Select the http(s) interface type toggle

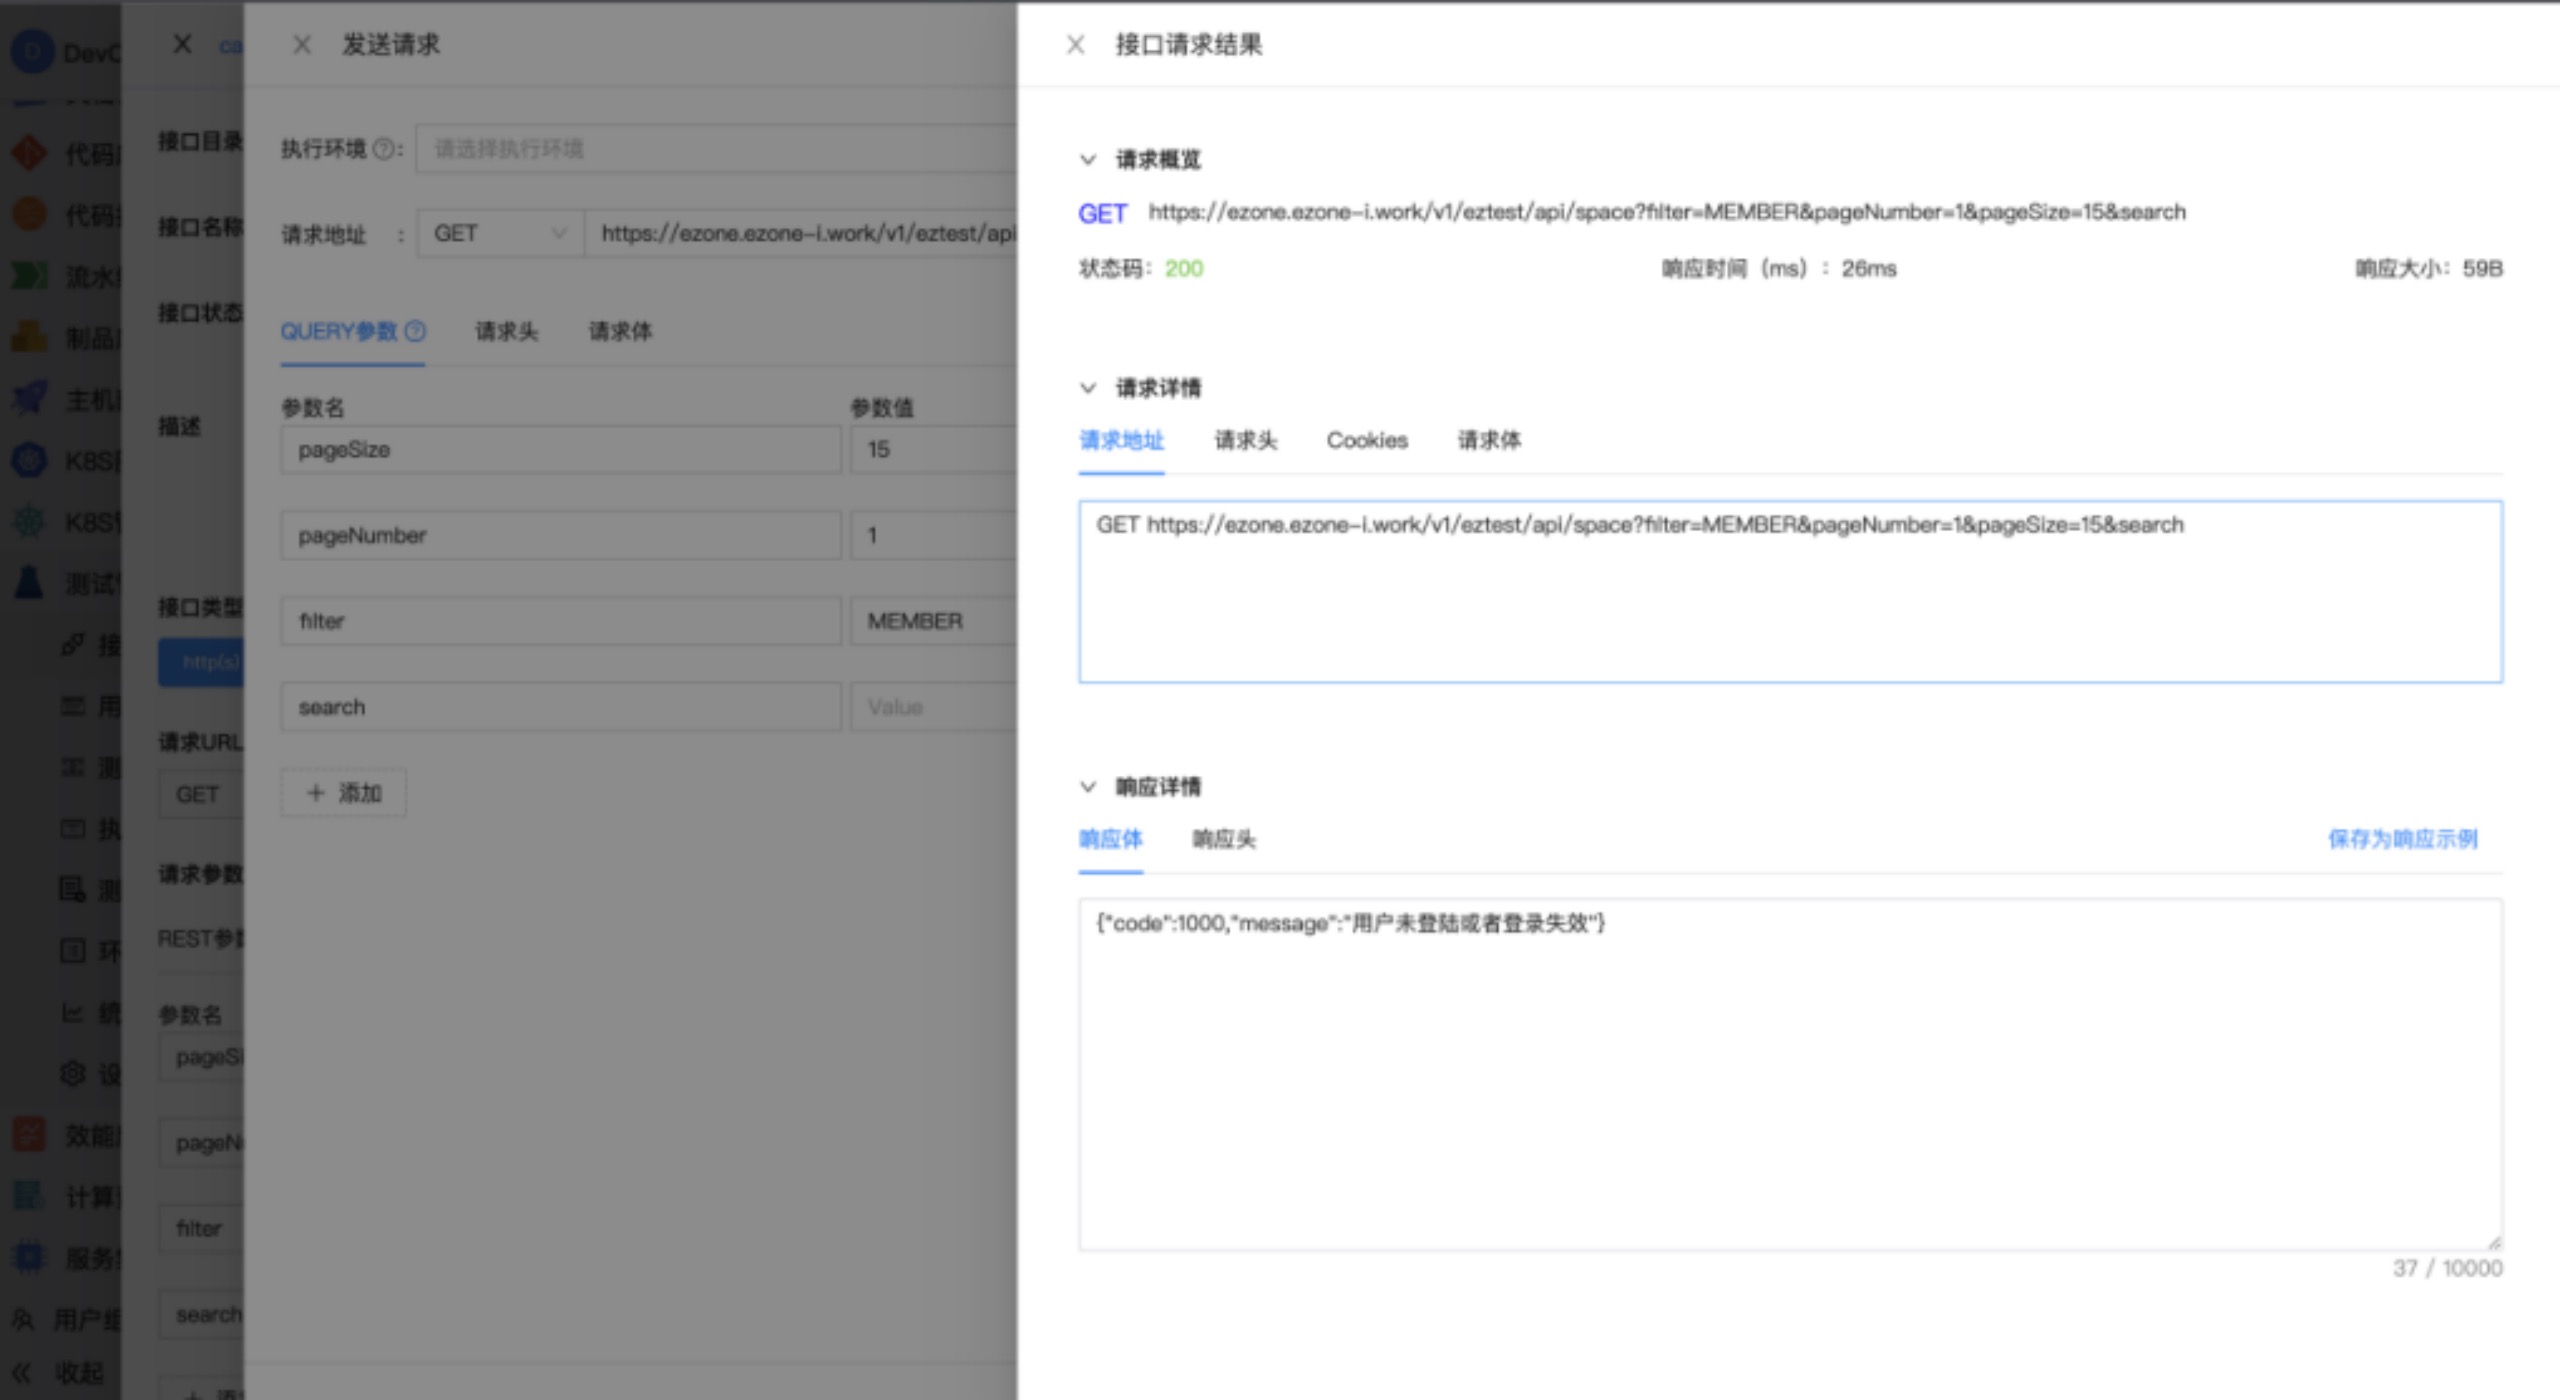pyautogui.click(x=205, y=661)
